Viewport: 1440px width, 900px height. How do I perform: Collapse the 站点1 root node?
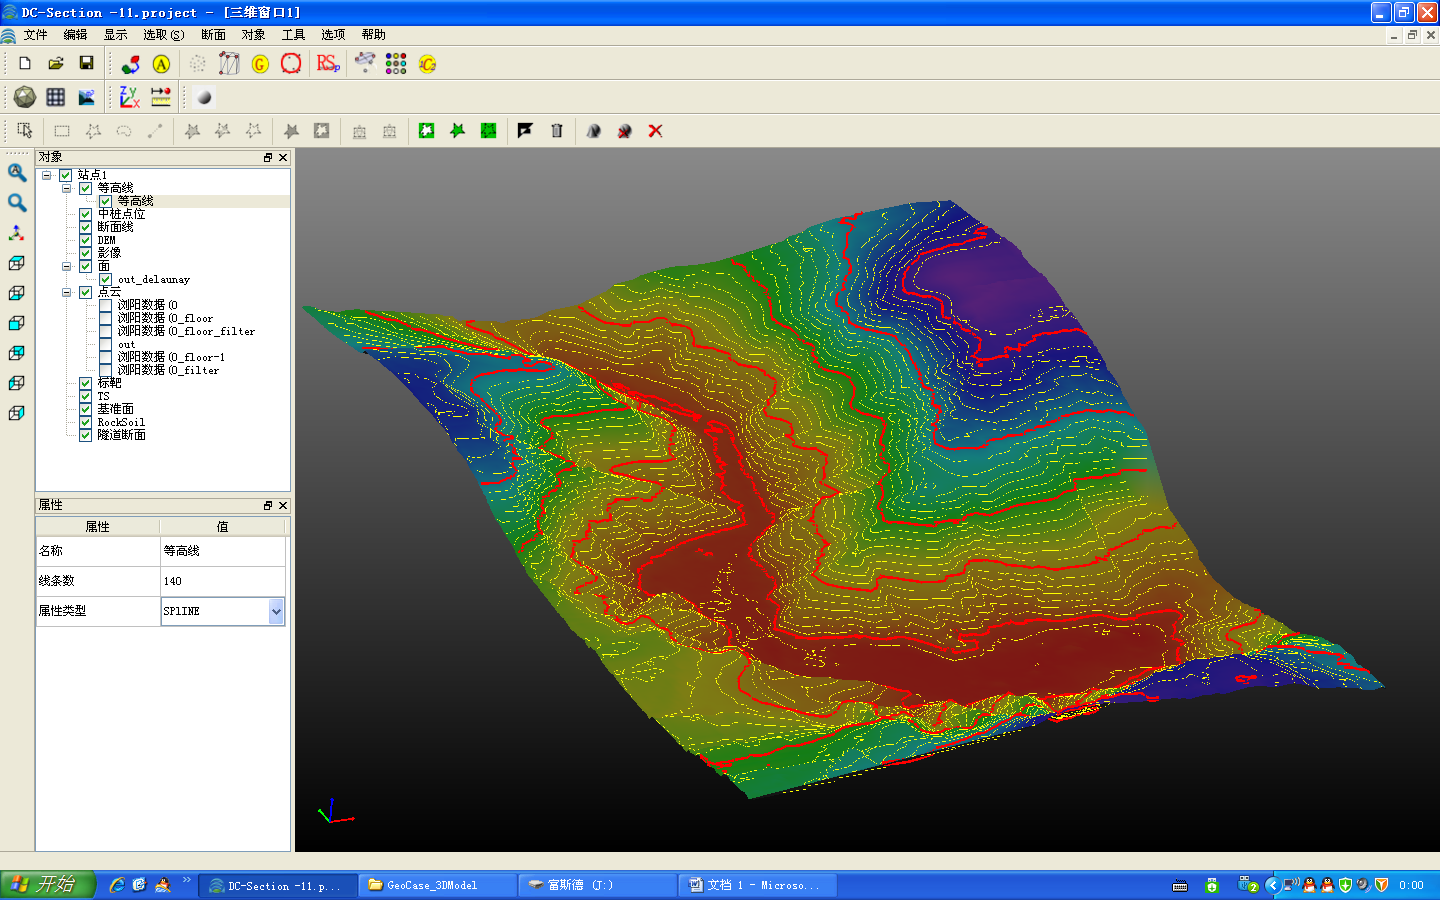point(47,175)
